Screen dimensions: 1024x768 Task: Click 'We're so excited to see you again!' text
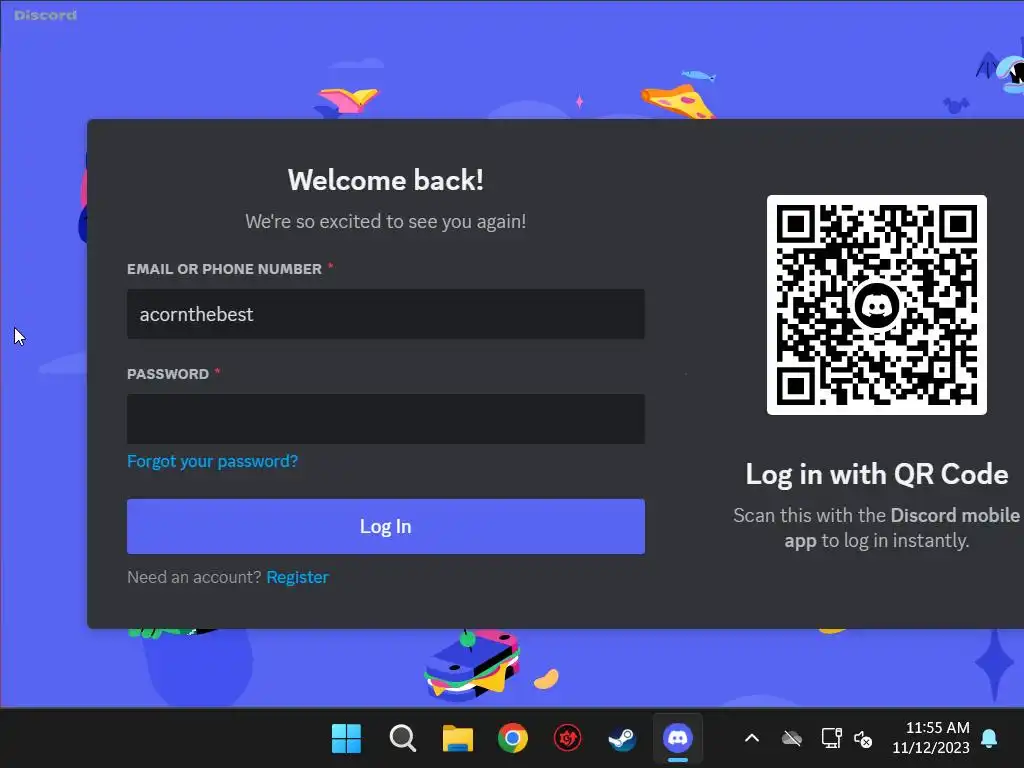(385, 221)
